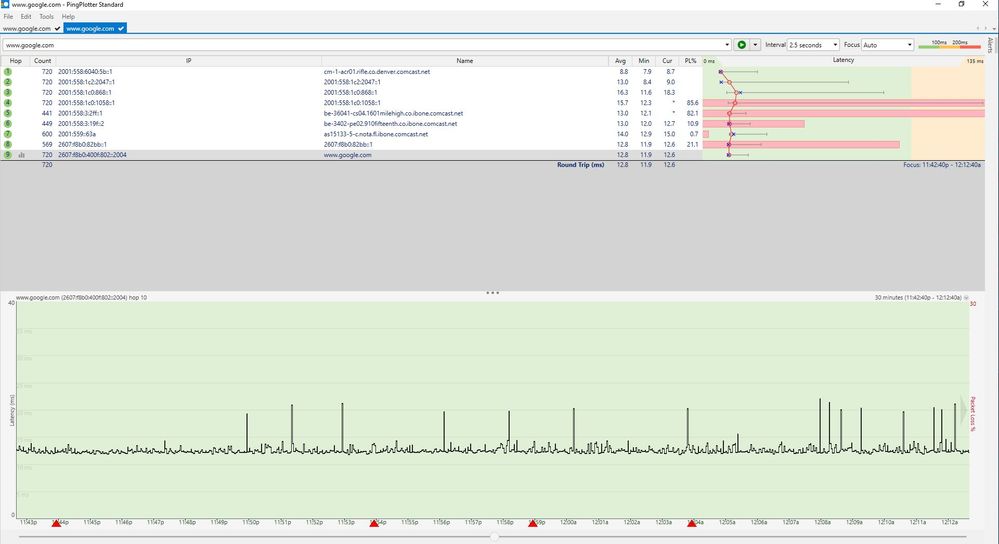Viewport: 999px width, 544px height.
Task: Sort by the Avg column header
Action: coord(621,61)
